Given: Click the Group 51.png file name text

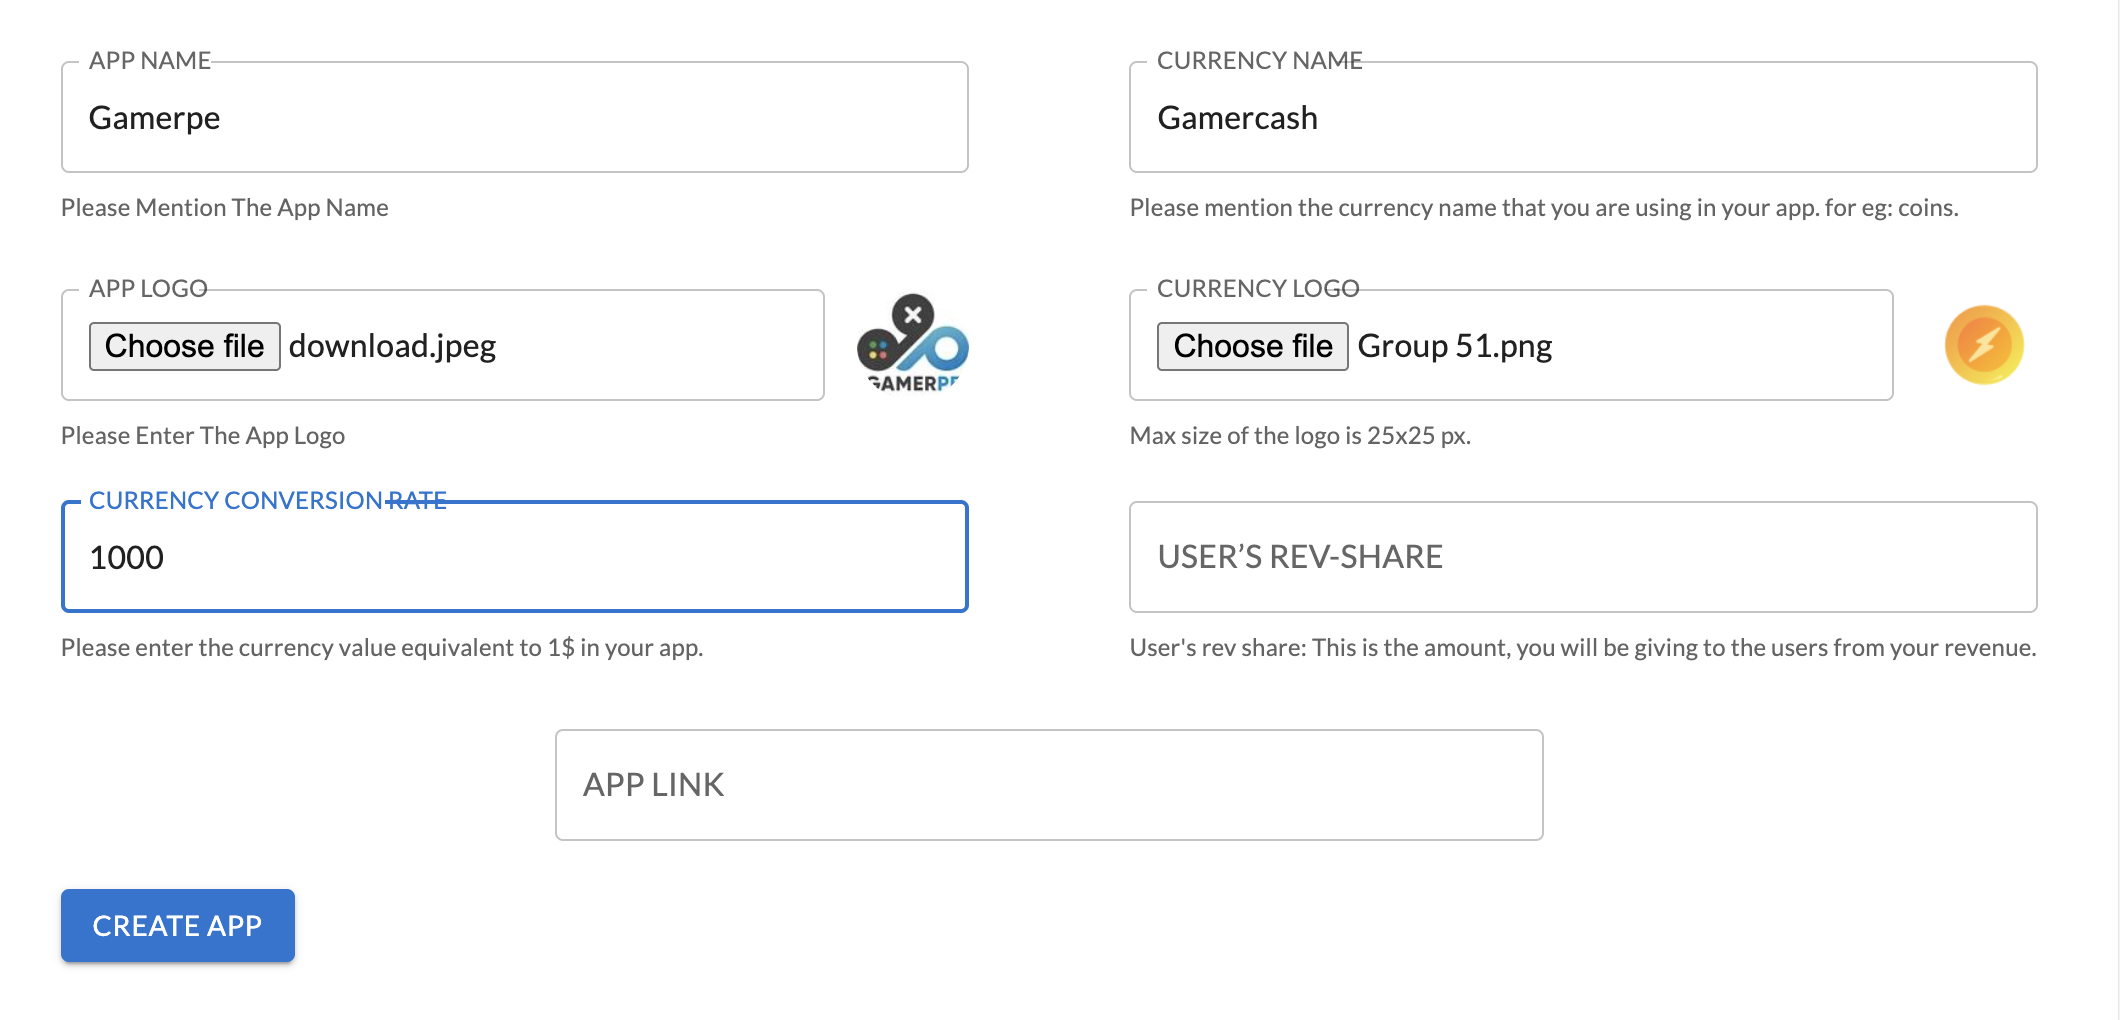Looking at the screenshot, I should (x=1455, y=346).
